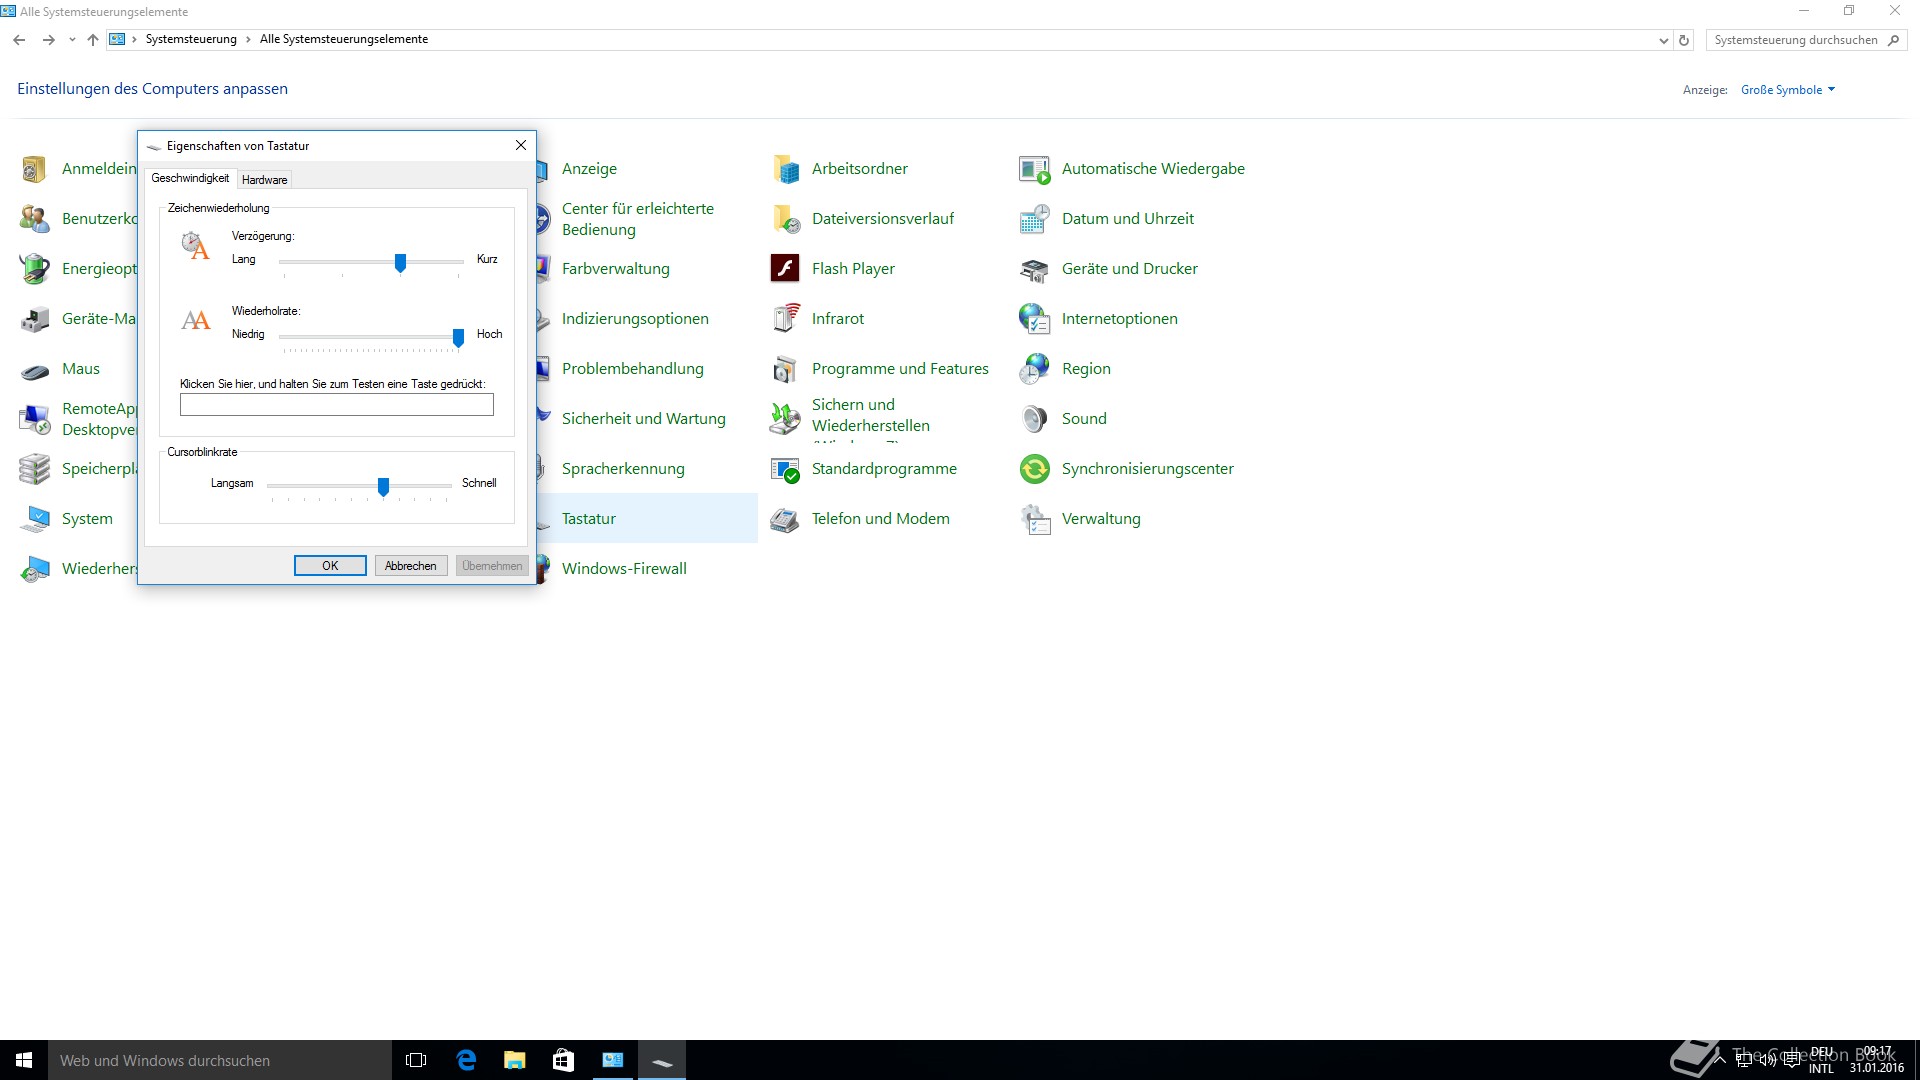Click the Maus icon
This screenshot has height=1080, width=1920.
click(35, 370)
